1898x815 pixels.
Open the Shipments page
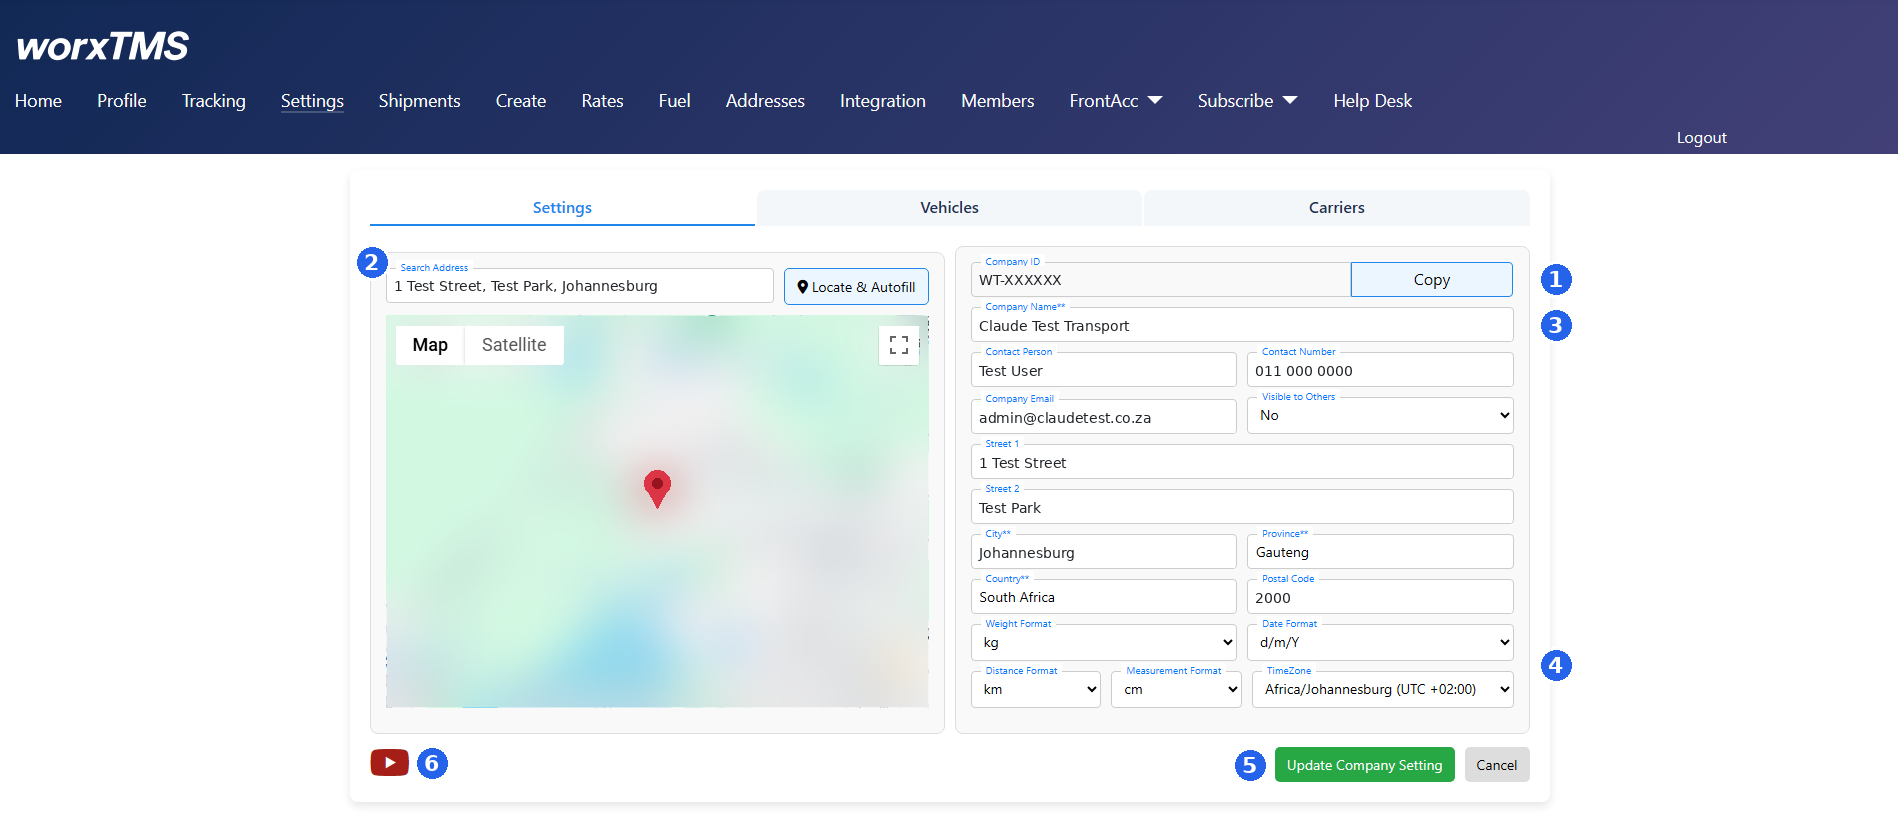pos(419,101)
